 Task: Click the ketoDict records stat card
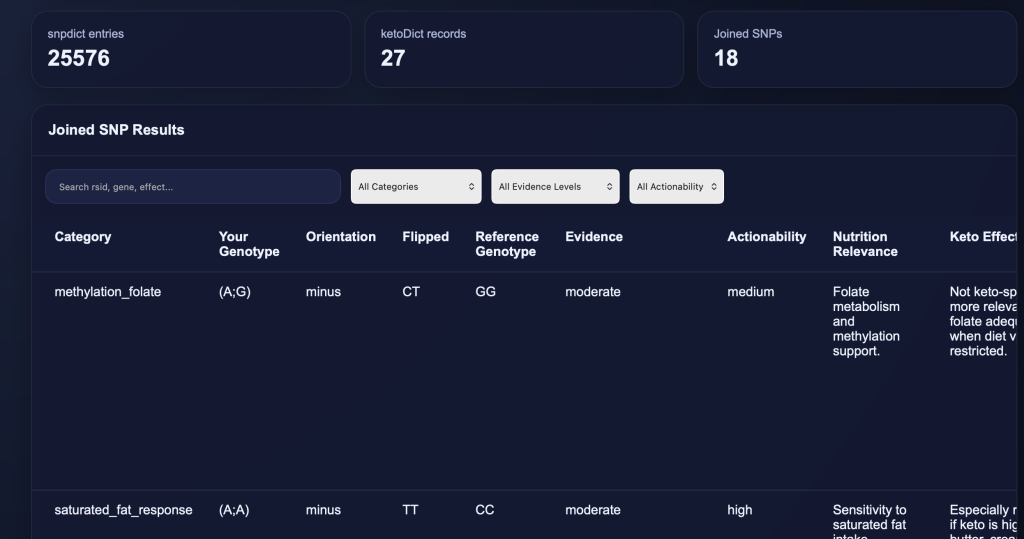pyautogui.click(x=523, y=49)
